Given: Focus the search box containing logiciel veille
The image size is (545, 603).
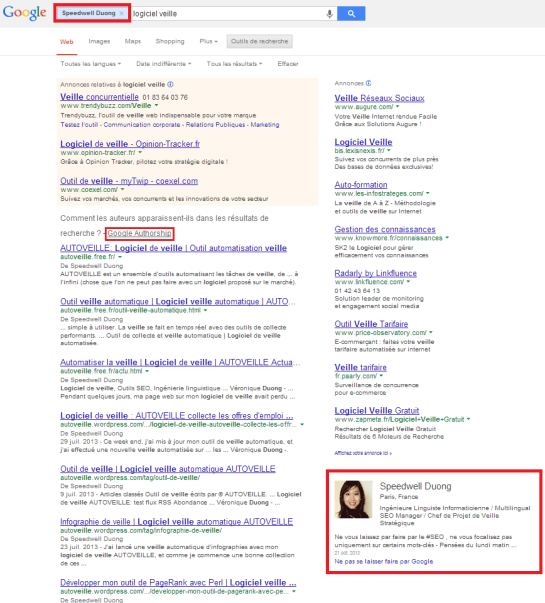Looking at the screenshot, I should [228, 14].
